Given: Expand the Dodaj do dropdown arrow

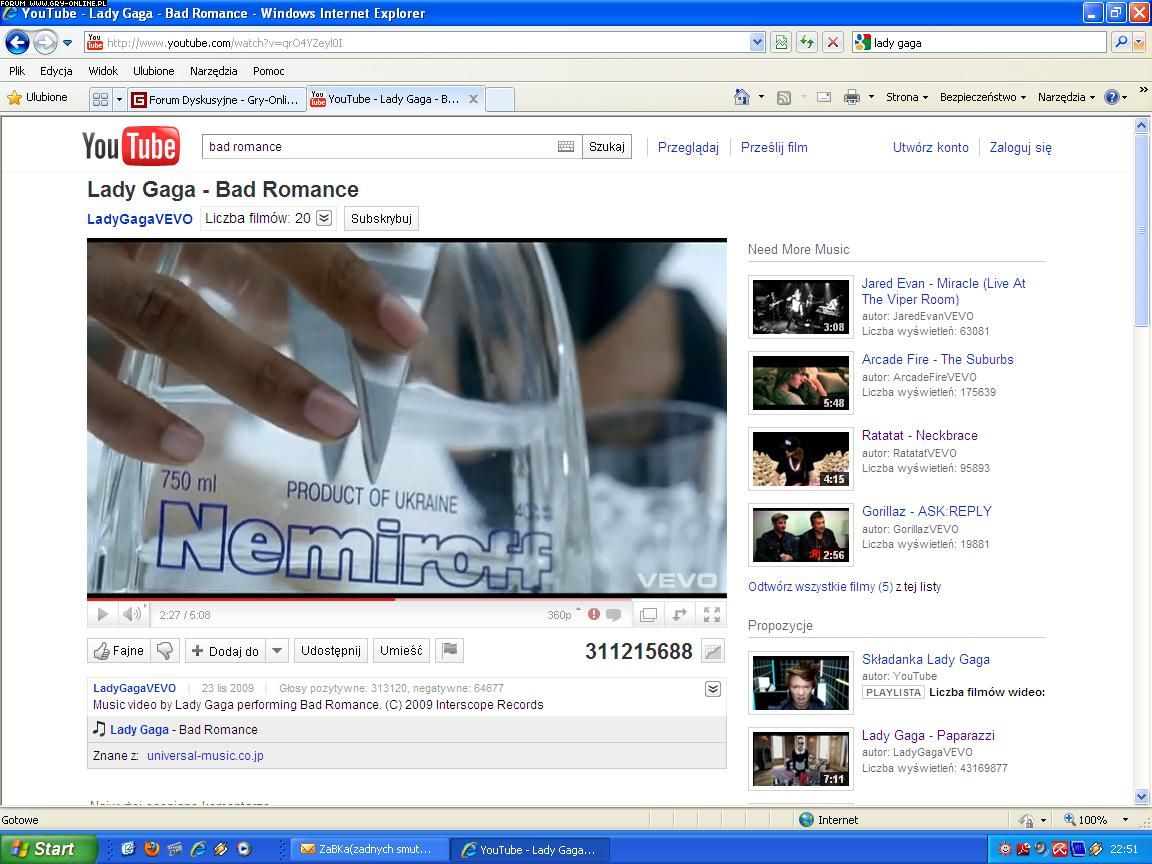Looking at the screenshot, I should 277,651.
